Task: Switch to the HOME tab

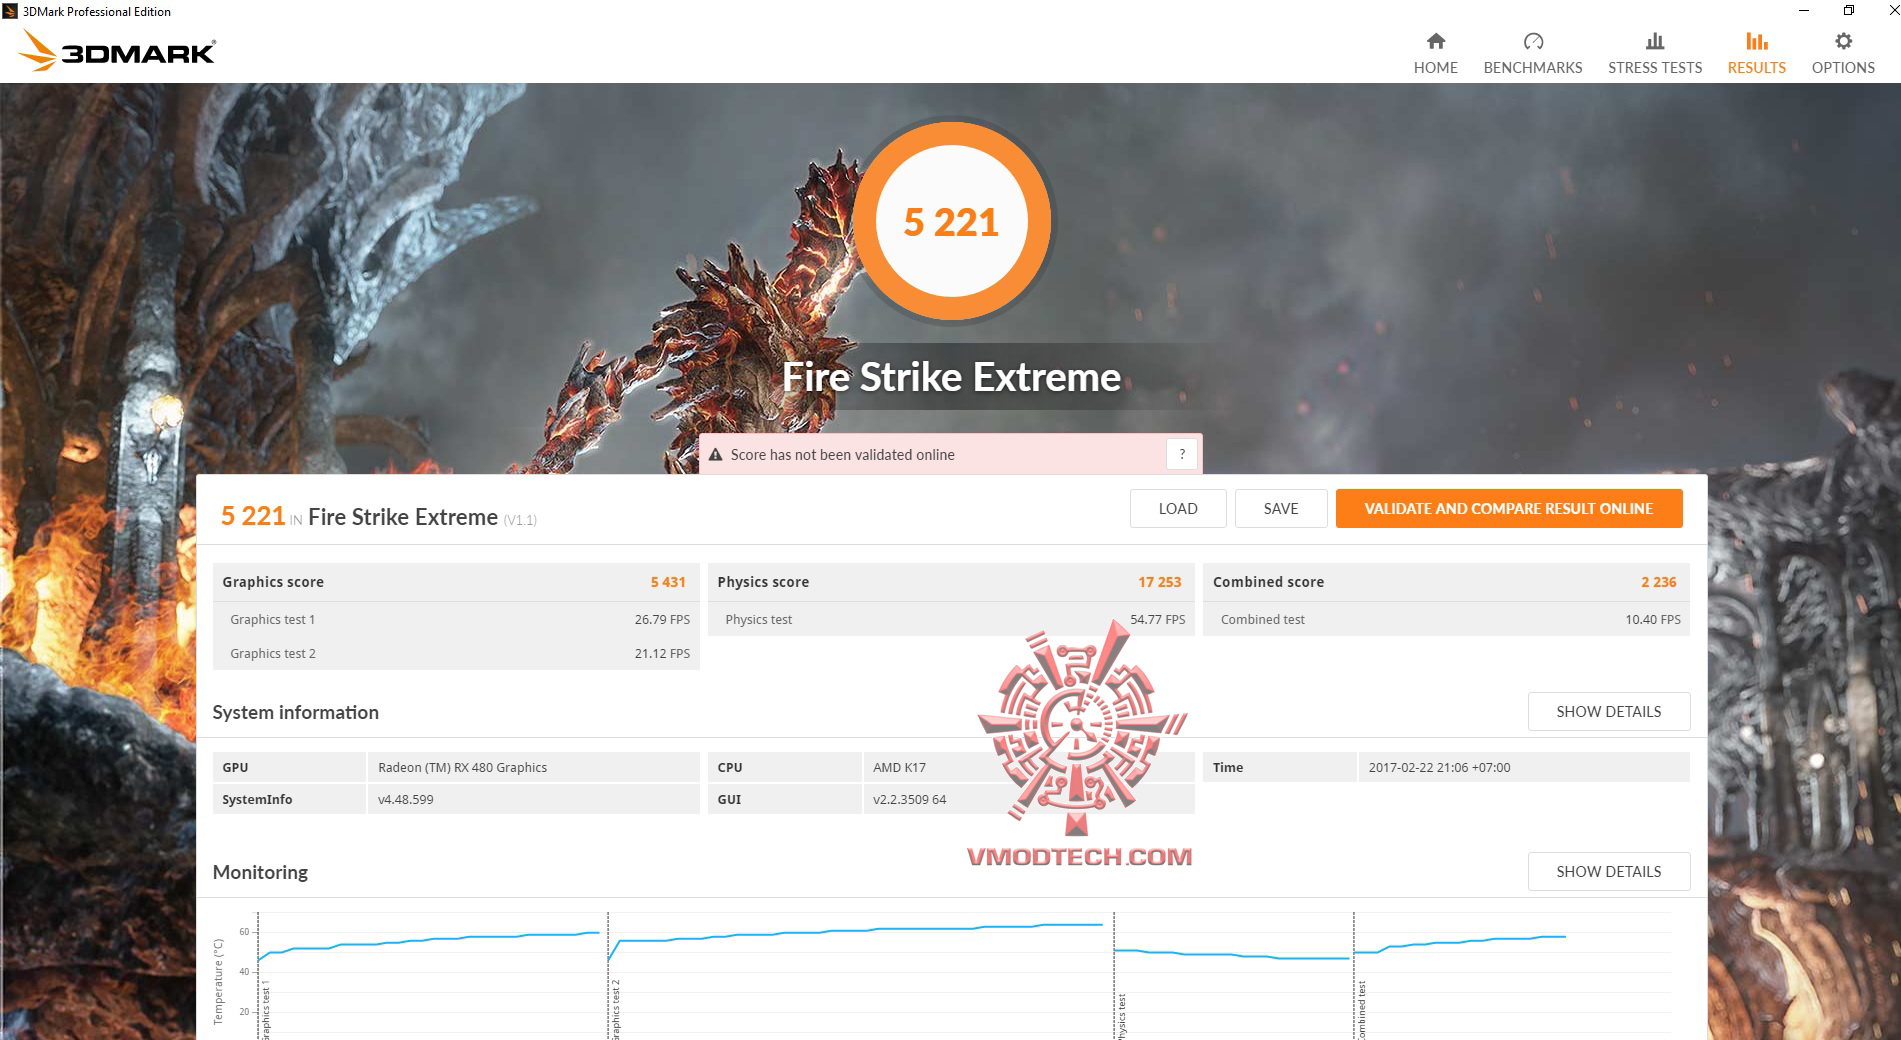Action: click(x=1435, y=67)
